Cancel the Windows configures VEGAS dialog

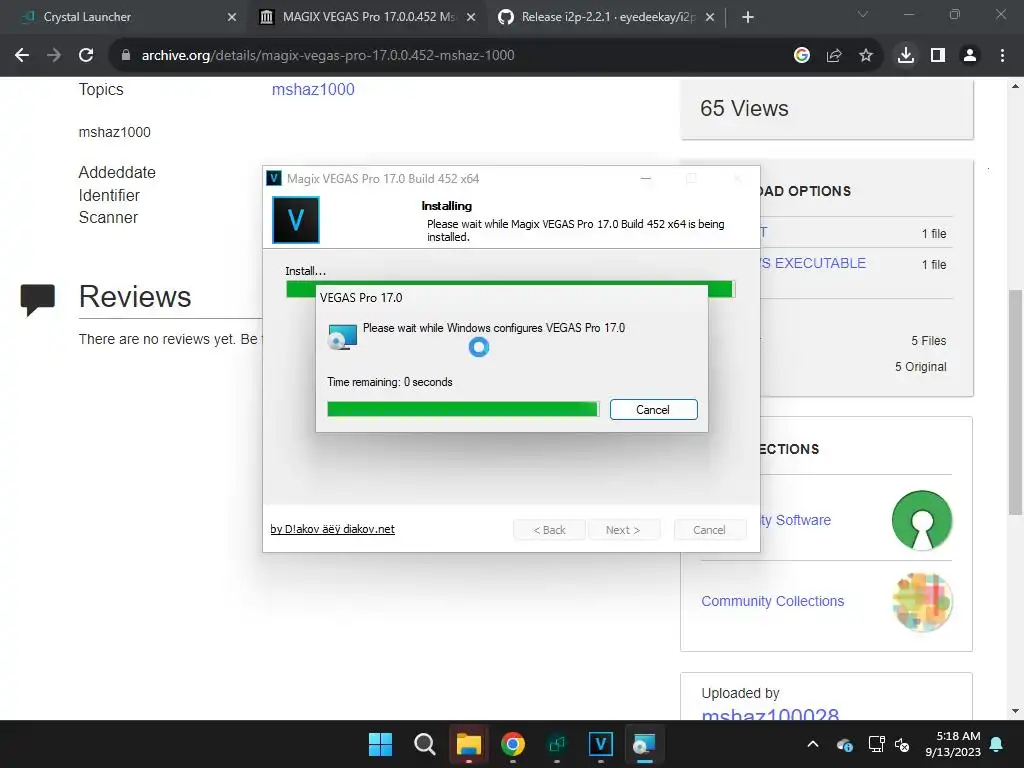pyautogui.click(x=654, y=409)
